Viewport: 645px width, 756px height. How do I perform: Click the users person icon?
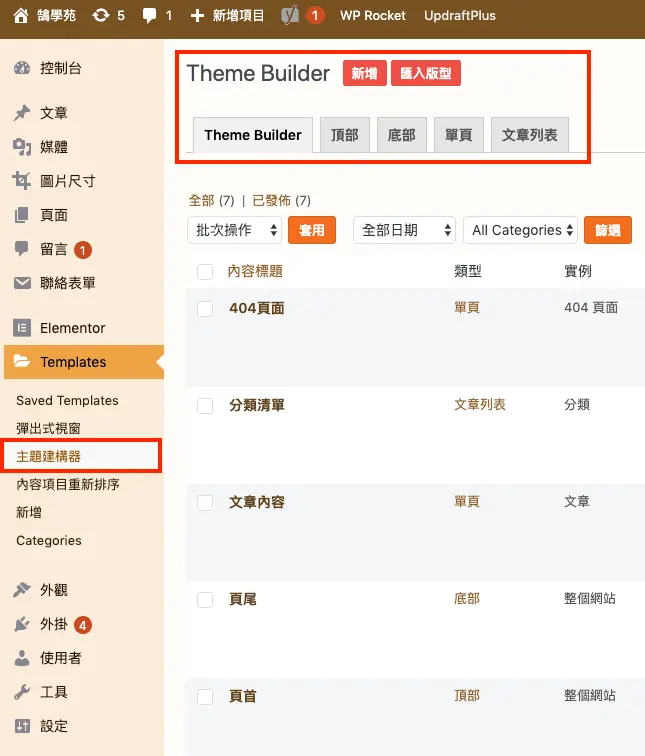click(x=22, y=658)
